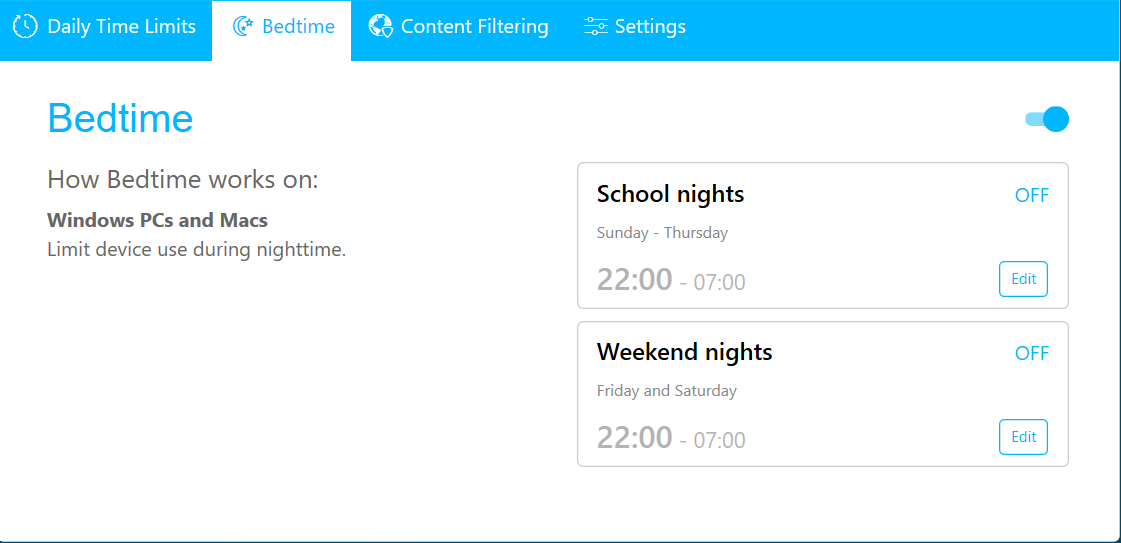Image resolution: width=1121 pixels, height=543 pixels.
Task: Switch to the Daily Time Limits tab label
Action: tap(121, 27)
